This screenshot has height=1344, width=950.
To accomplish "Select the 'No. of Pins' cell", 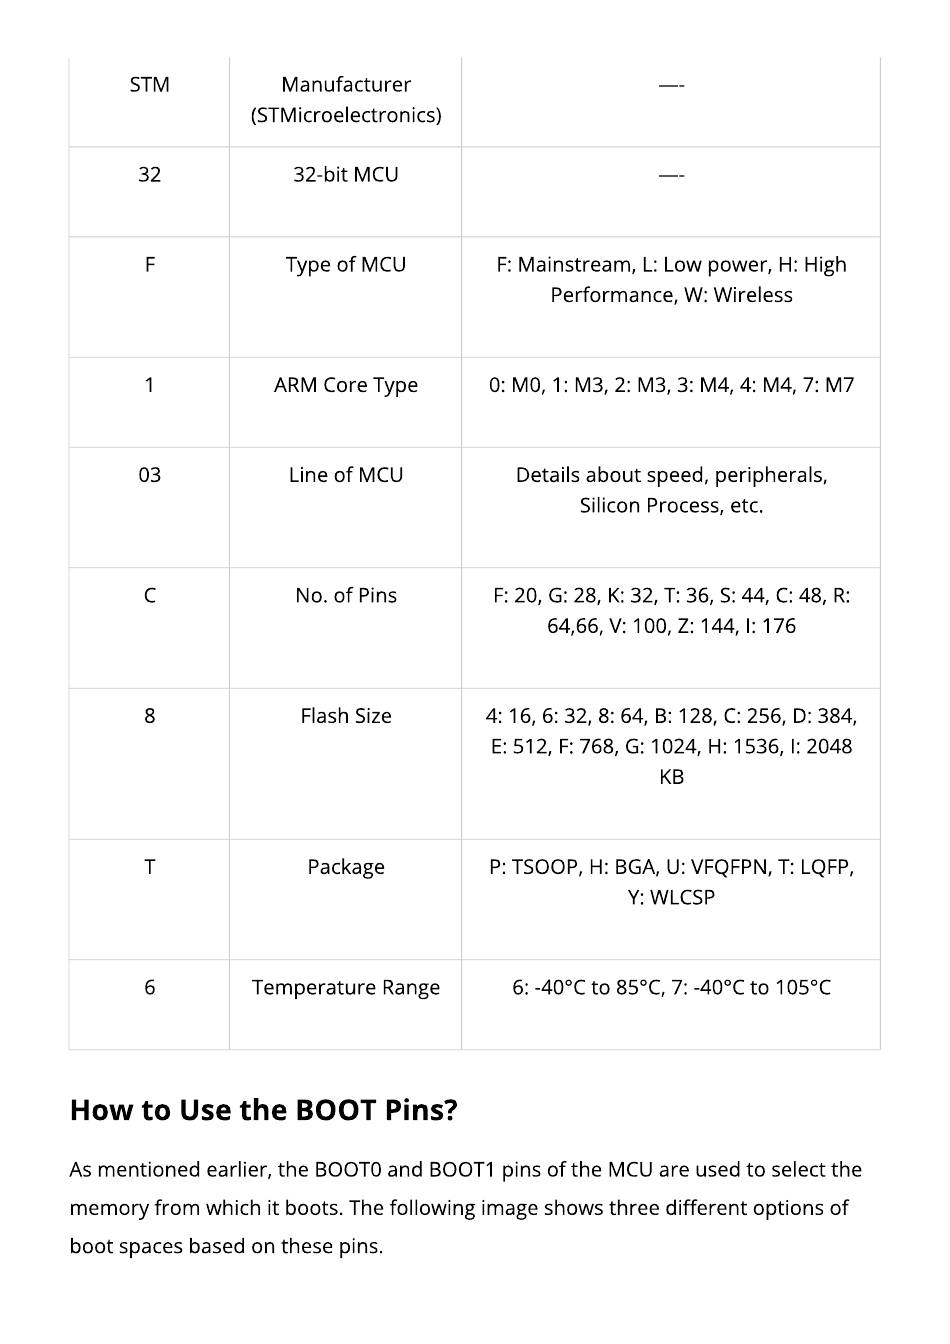I will (x=345, y=596).
